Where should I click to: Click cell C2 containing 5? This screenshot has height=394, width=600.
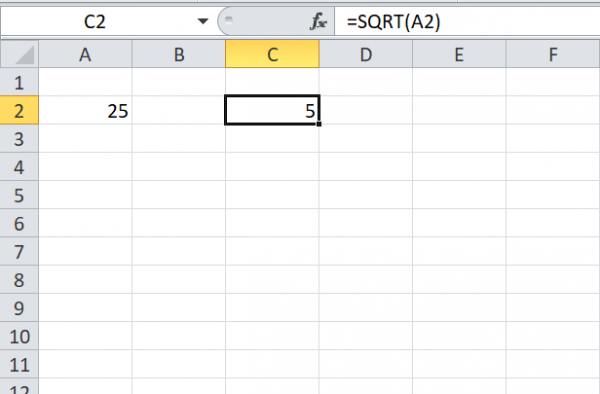tap(272, 110)
